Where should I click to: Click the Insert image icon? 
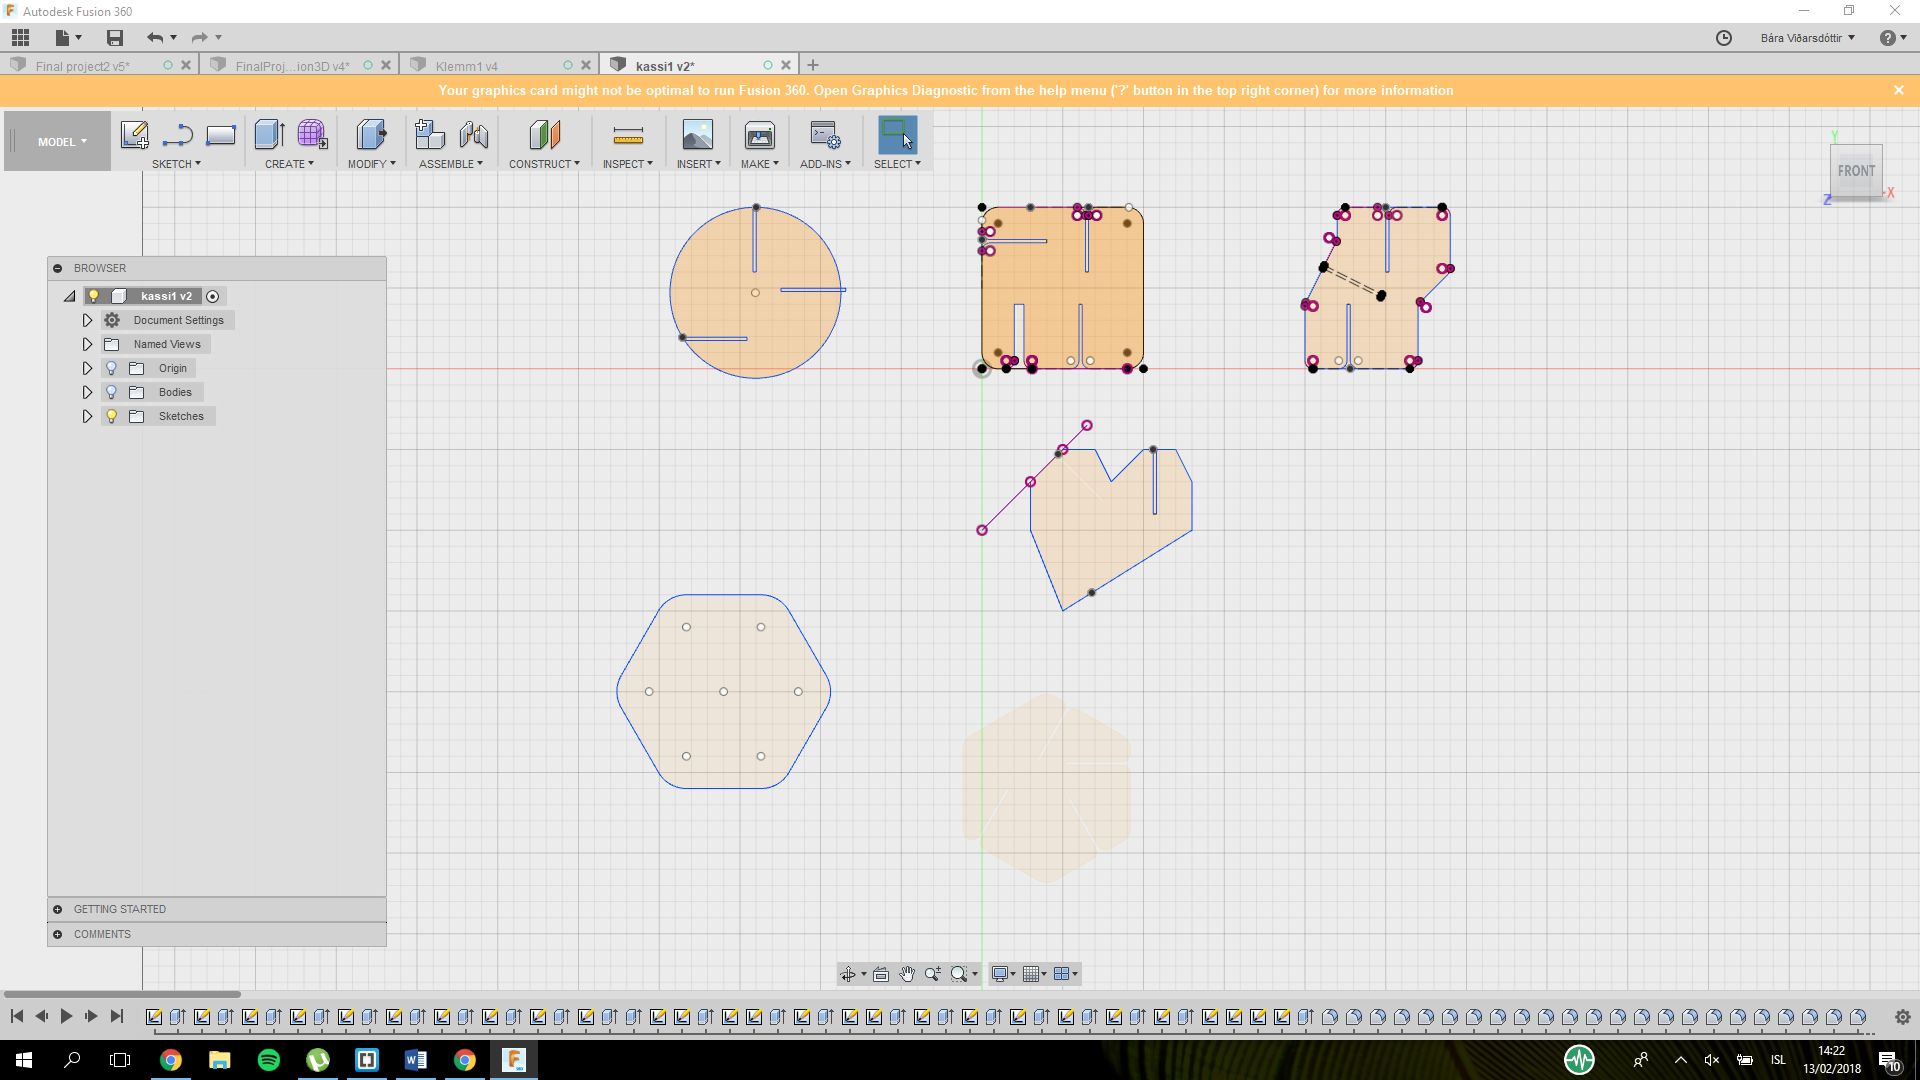tap(697, 135)
